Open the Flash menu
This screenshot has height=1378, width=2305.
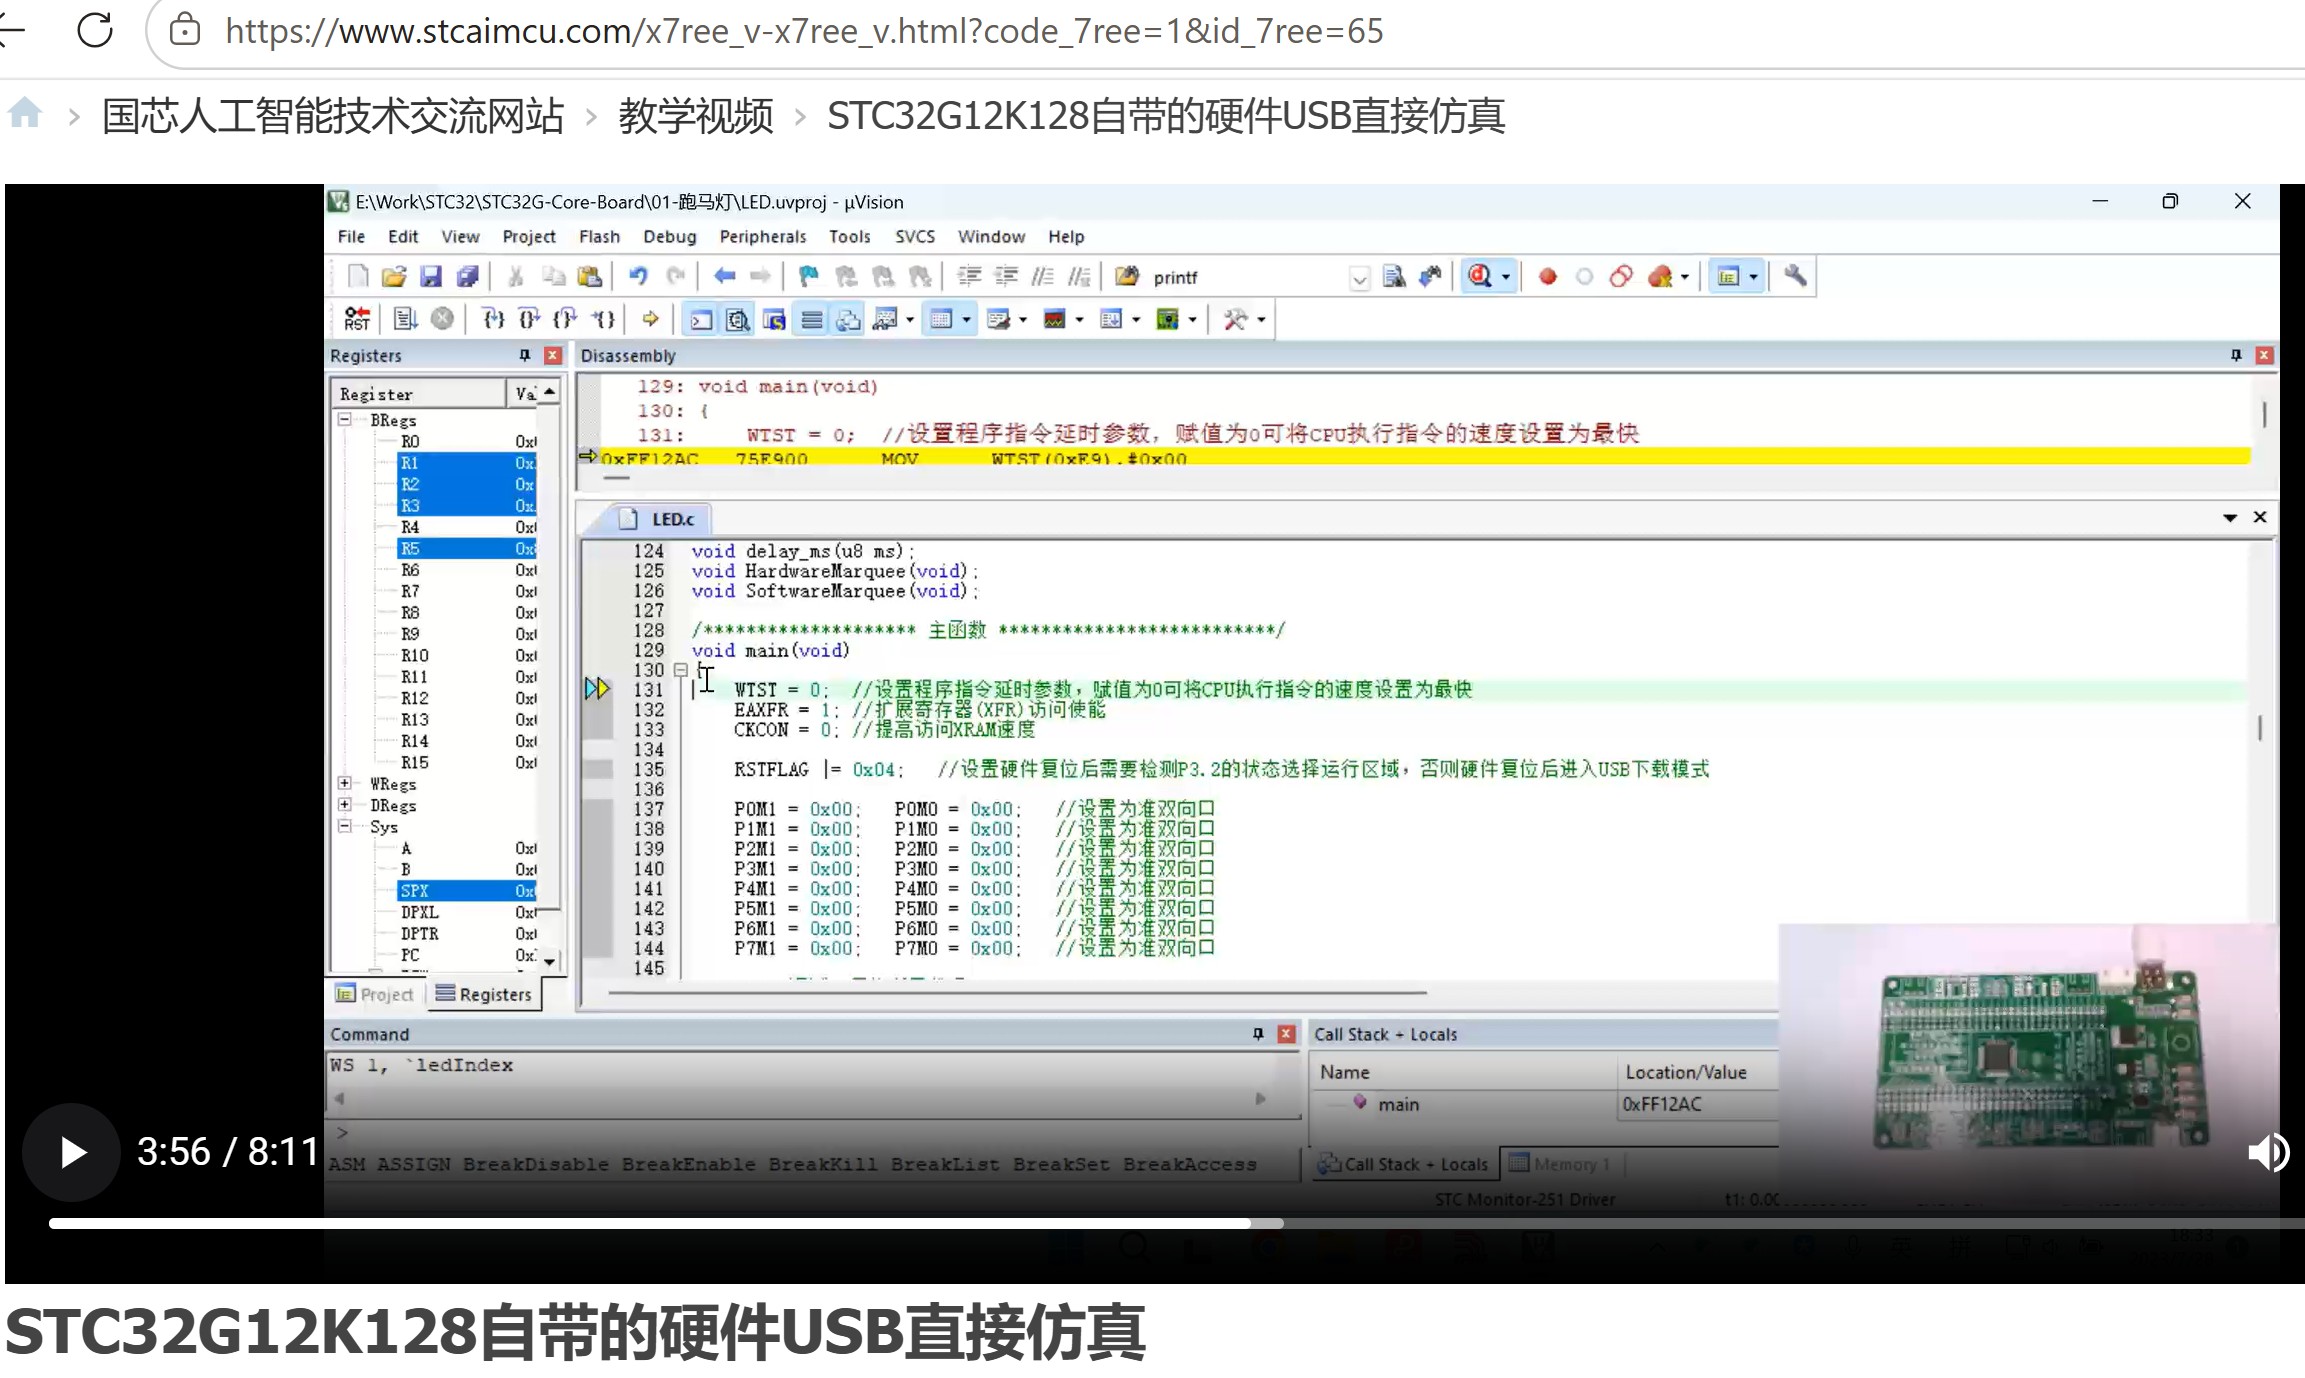click(599, 237)
